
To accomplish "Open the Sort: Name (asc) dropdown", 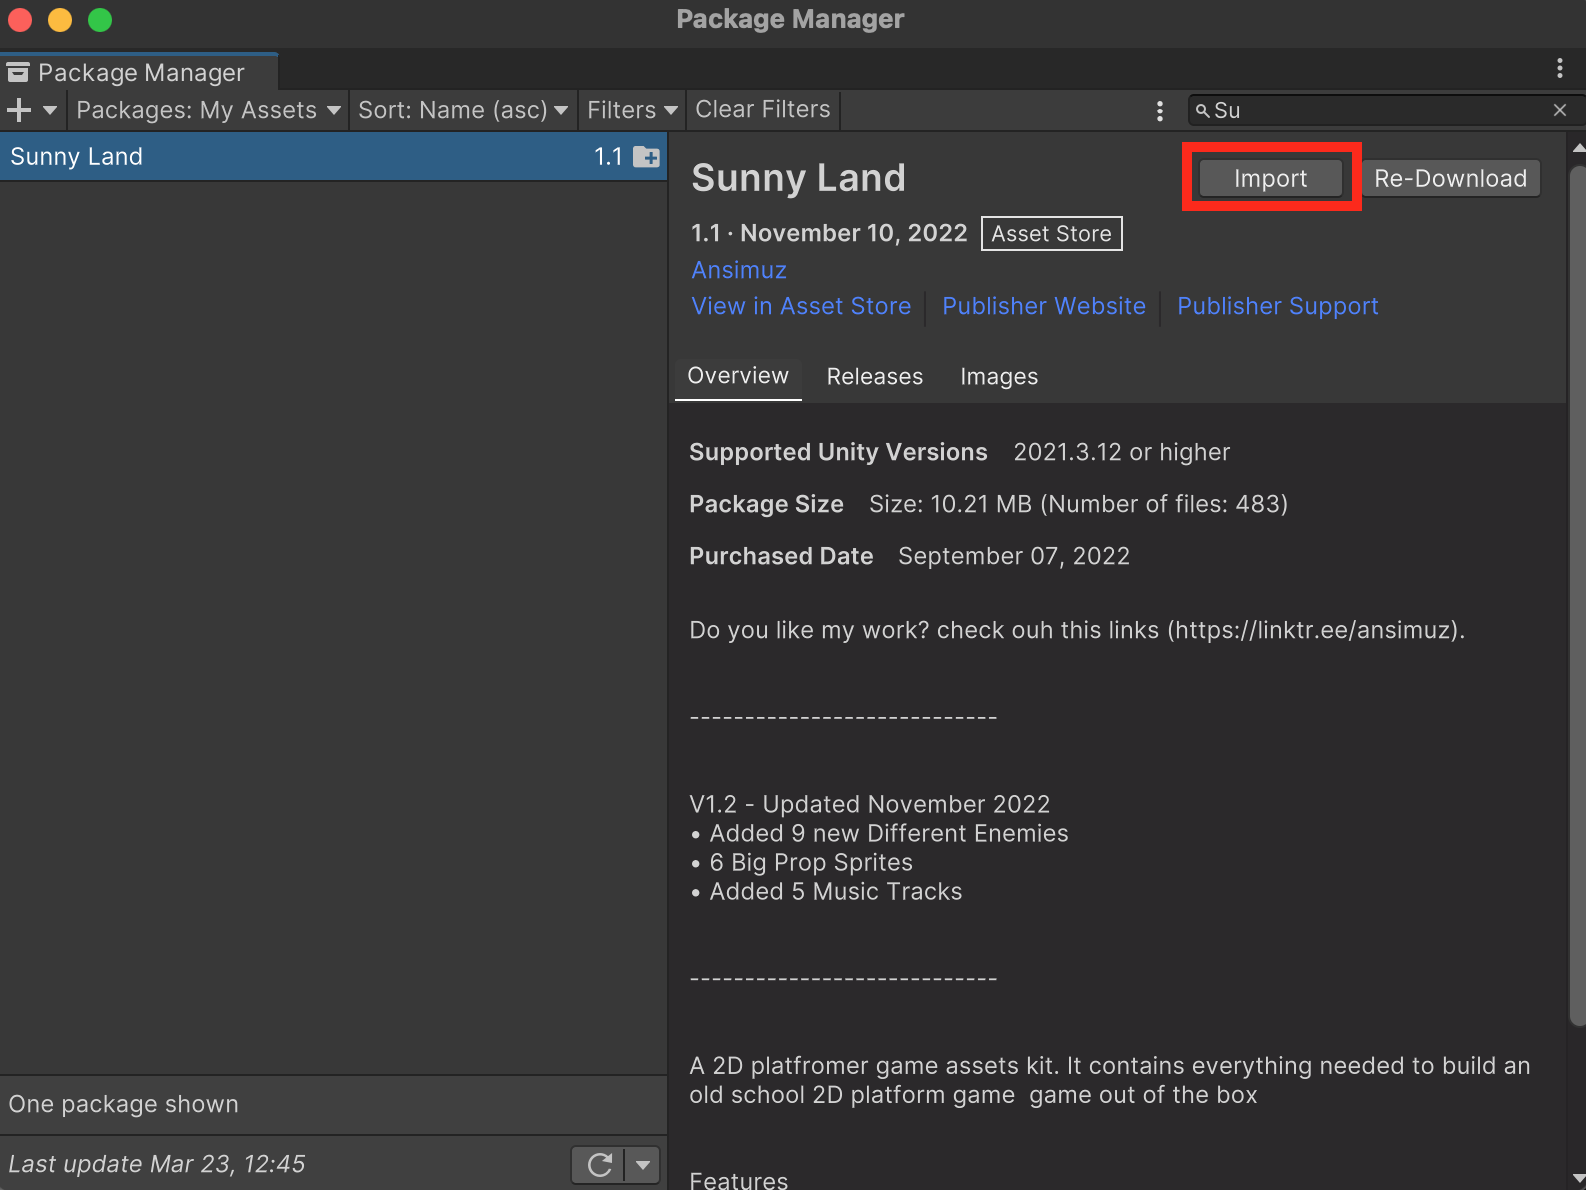I will coord(463,110).
